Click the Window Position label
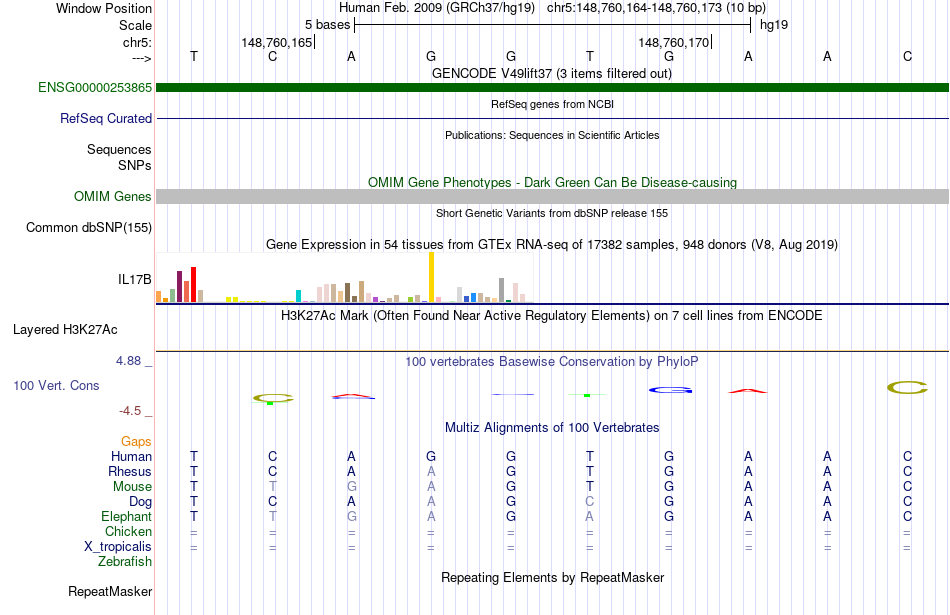950x615 pixels. pyautogui.click(x=104, y=8)
